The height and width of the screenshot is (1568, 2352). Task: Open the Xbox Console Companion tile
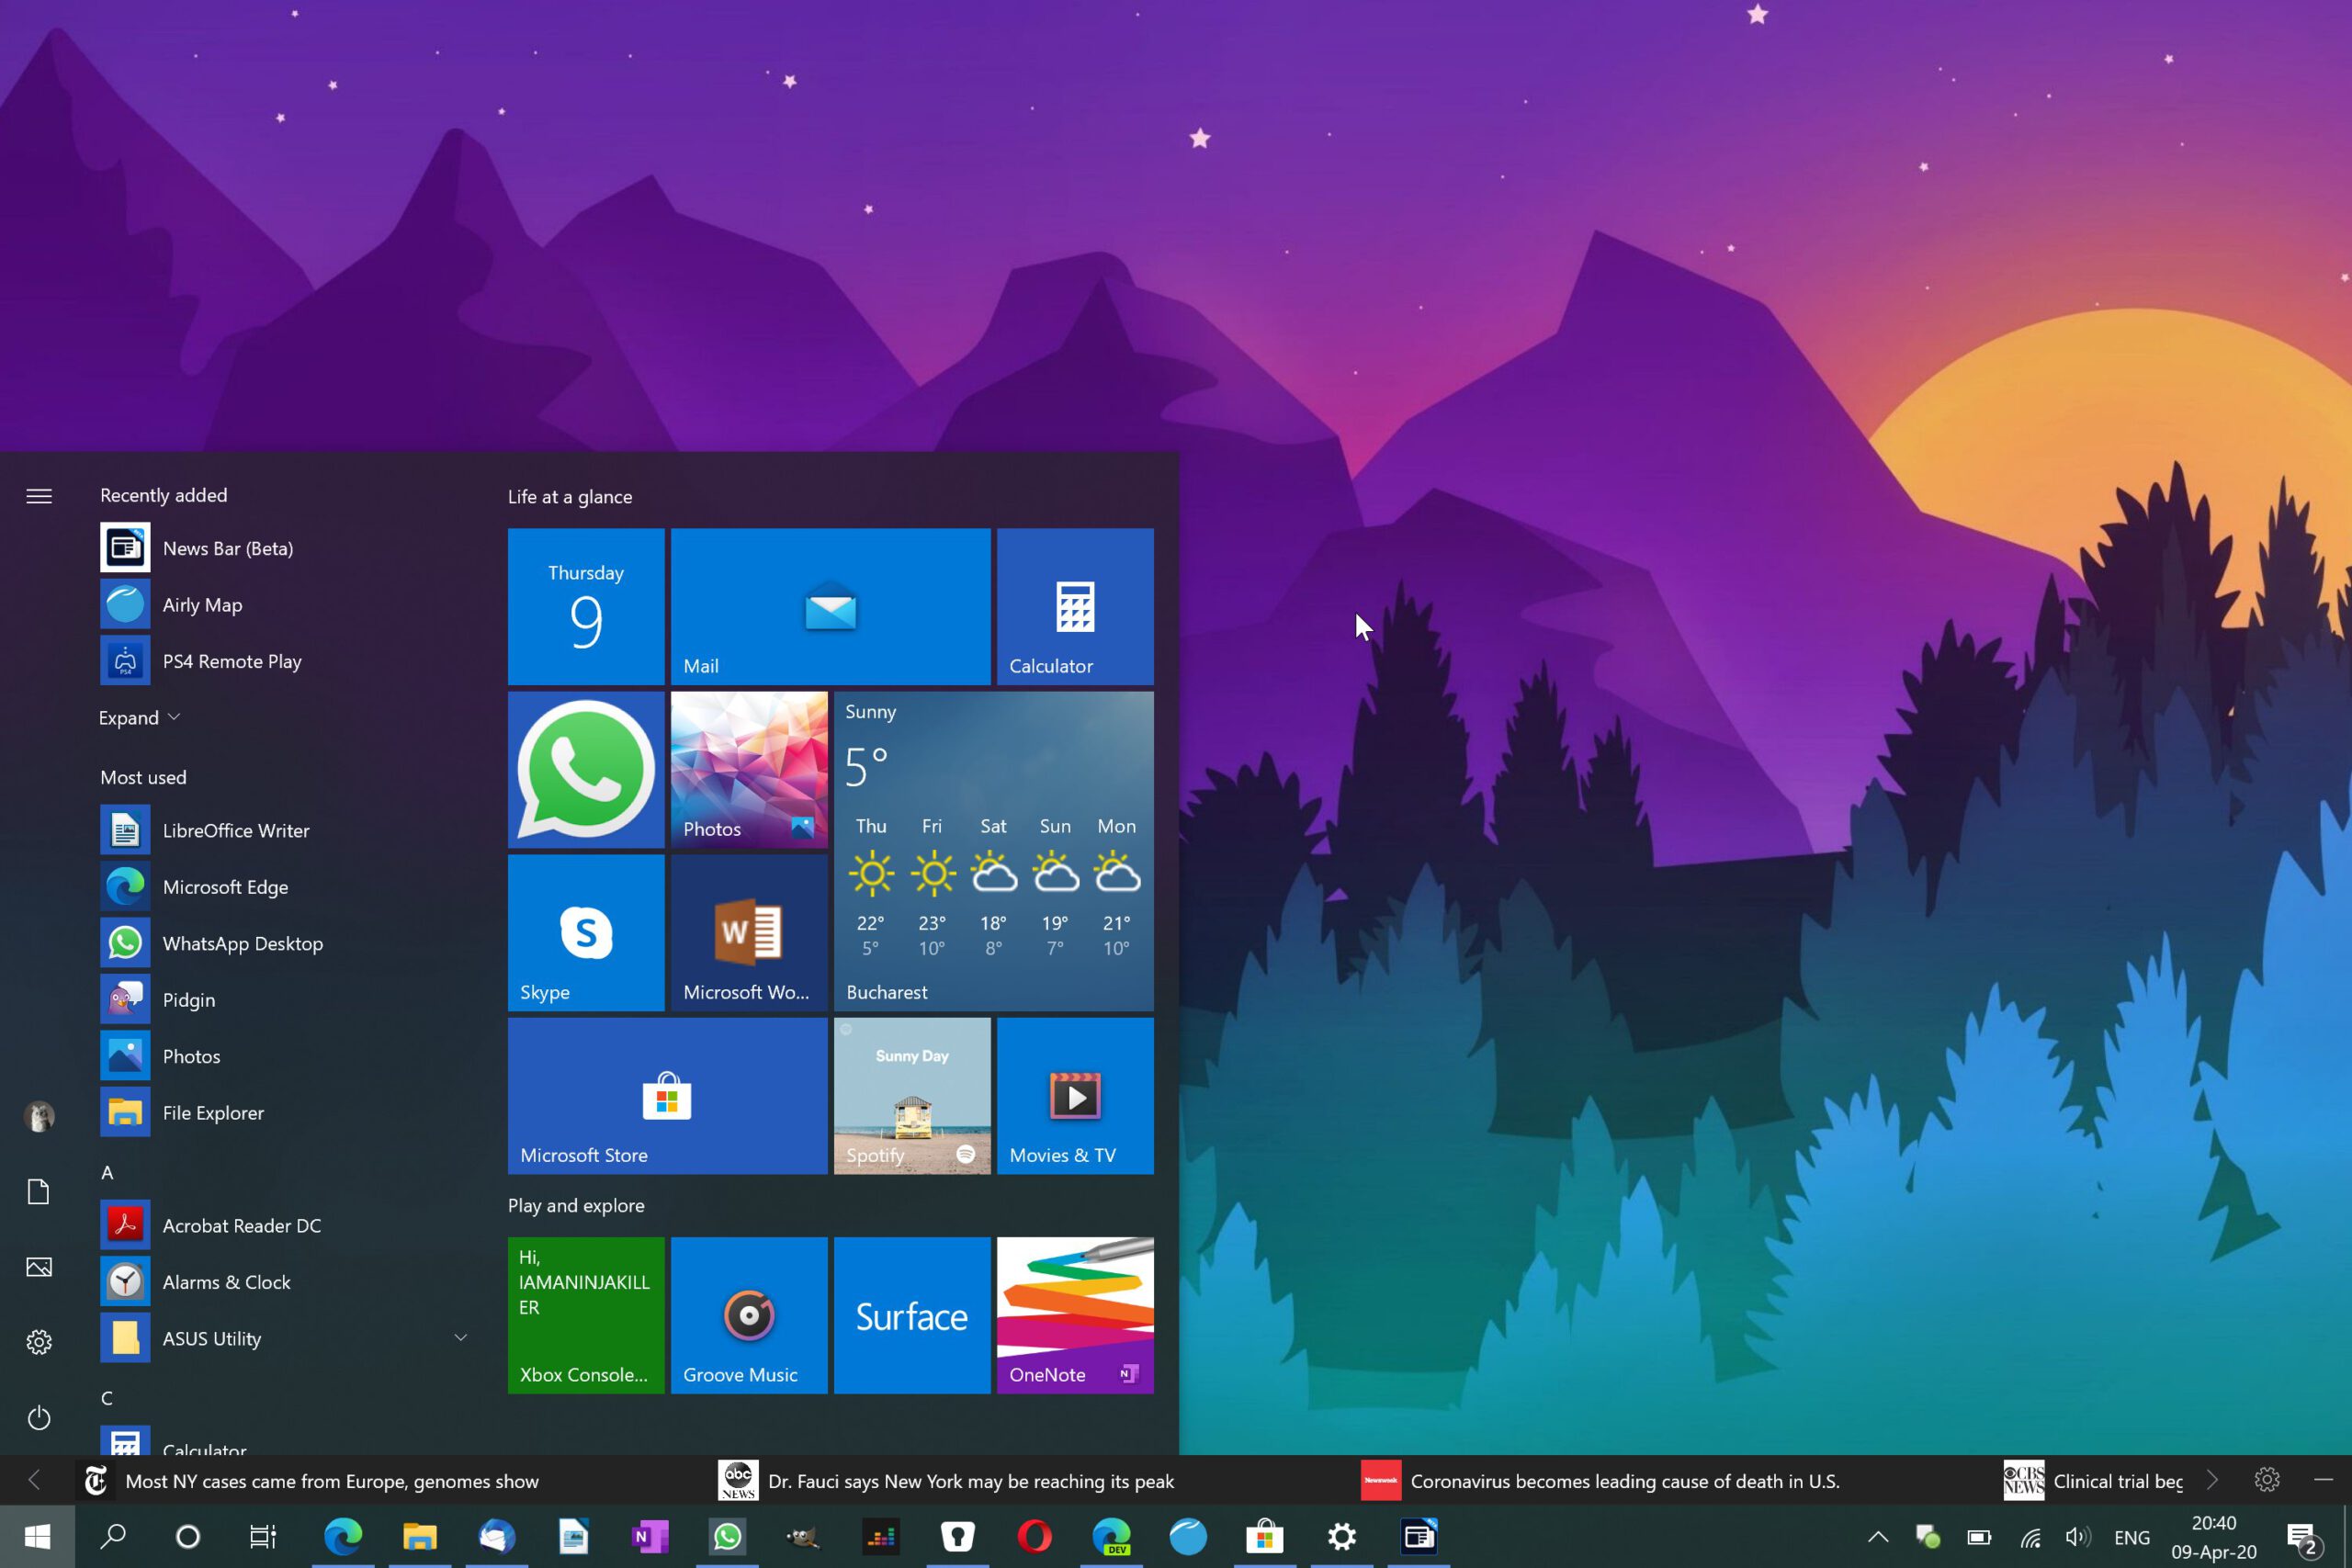(586, 1315)
